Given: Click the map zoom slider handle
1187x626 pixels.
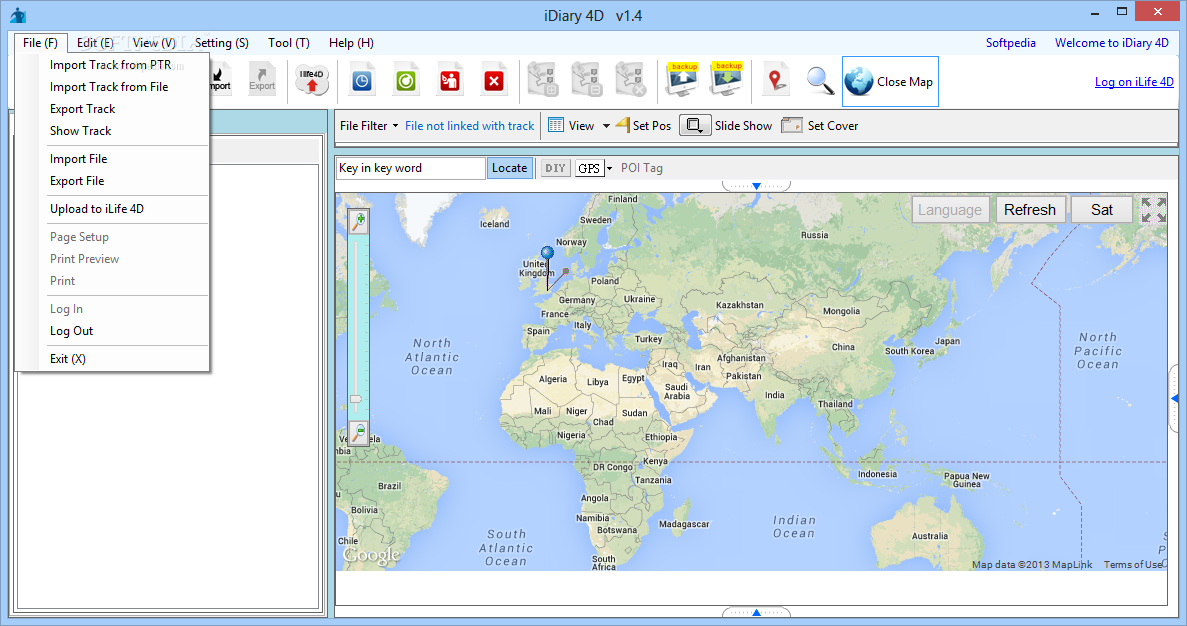Looking at the screenshot, I should [x=356, y=399].
